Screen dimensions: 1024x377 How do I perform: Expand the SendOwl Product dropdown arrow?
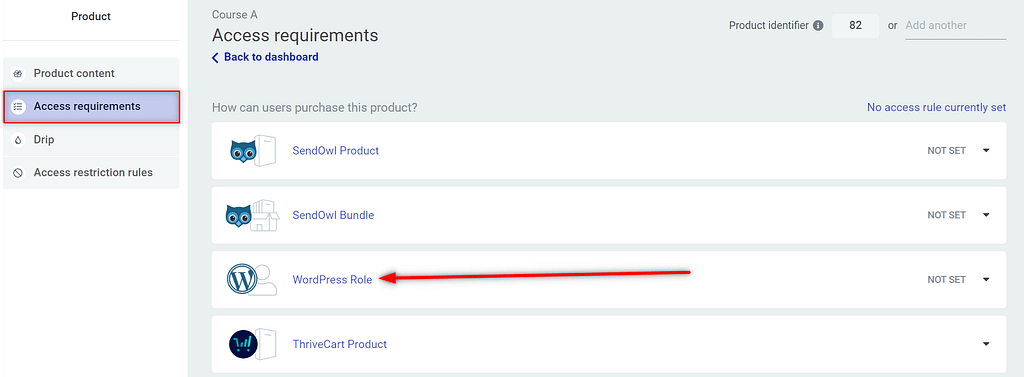tap(986, 150)
